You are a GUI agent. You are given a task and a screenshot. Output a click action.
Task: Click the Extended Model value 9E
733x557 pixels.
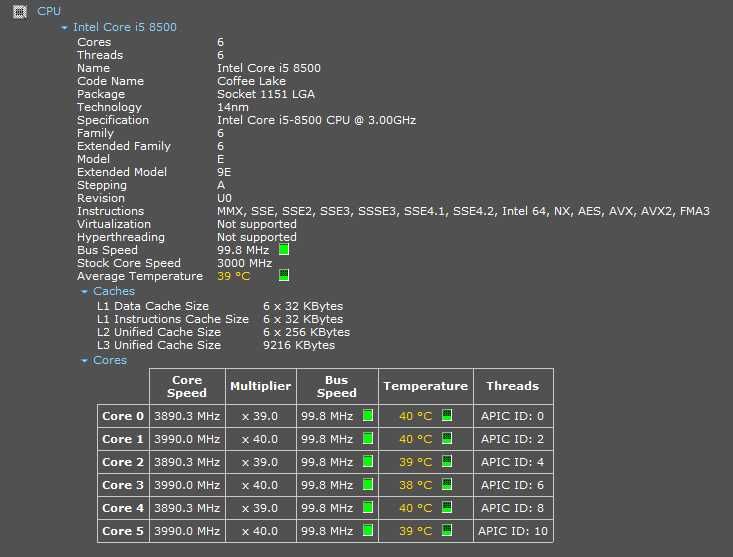224,172
